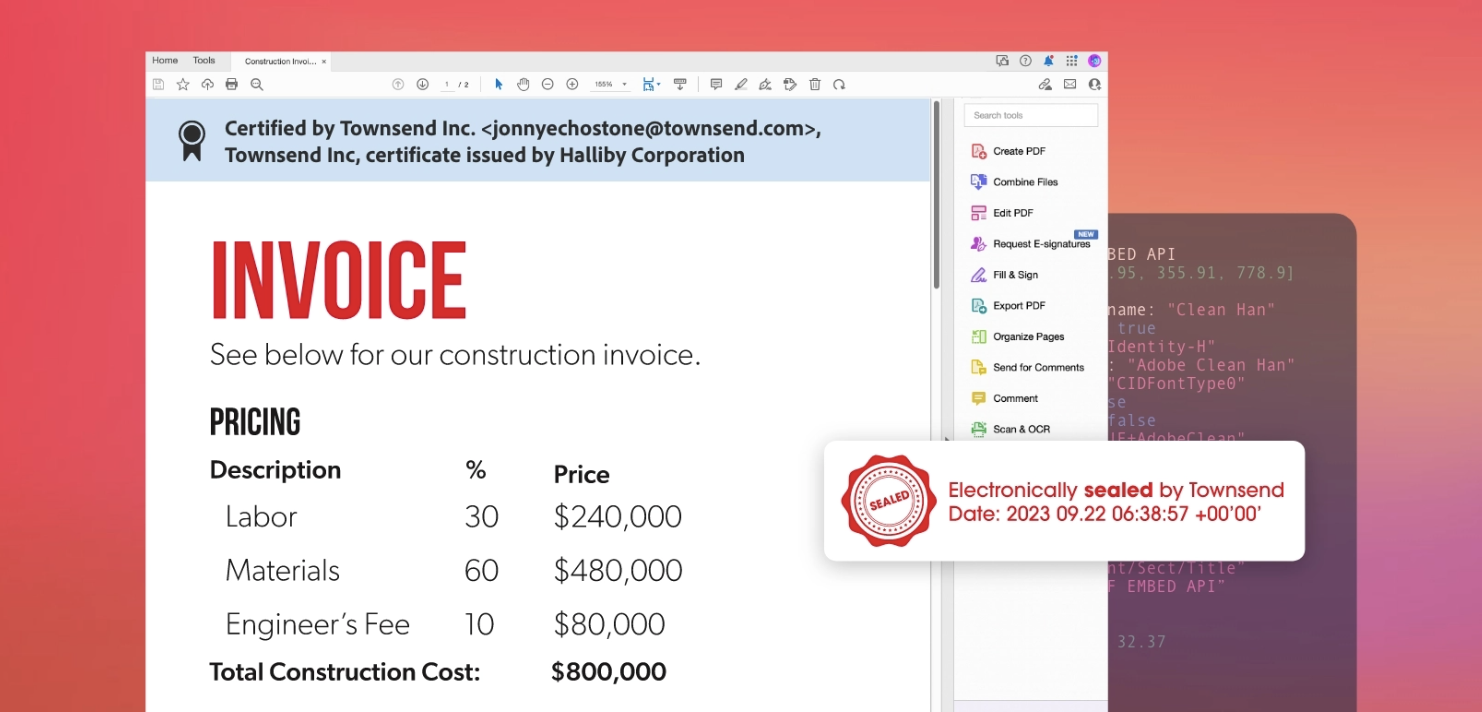Go to previous page arrow
The height and width of the screenshot is (712, 1482).
click(398, 85)
